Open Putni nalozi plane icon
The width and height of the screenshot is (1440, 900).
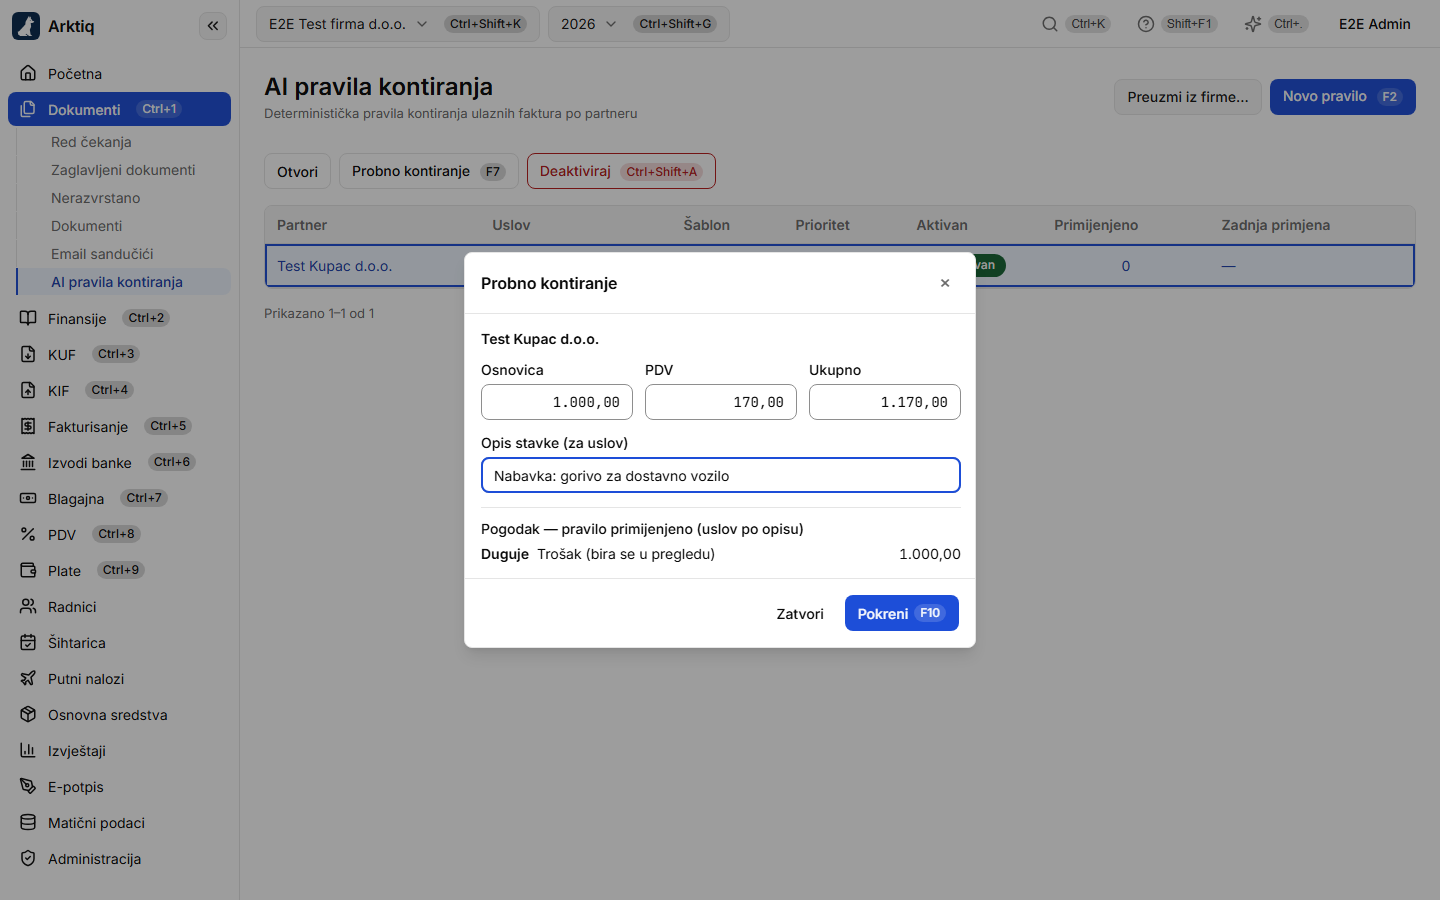click(x=28, y=678)
